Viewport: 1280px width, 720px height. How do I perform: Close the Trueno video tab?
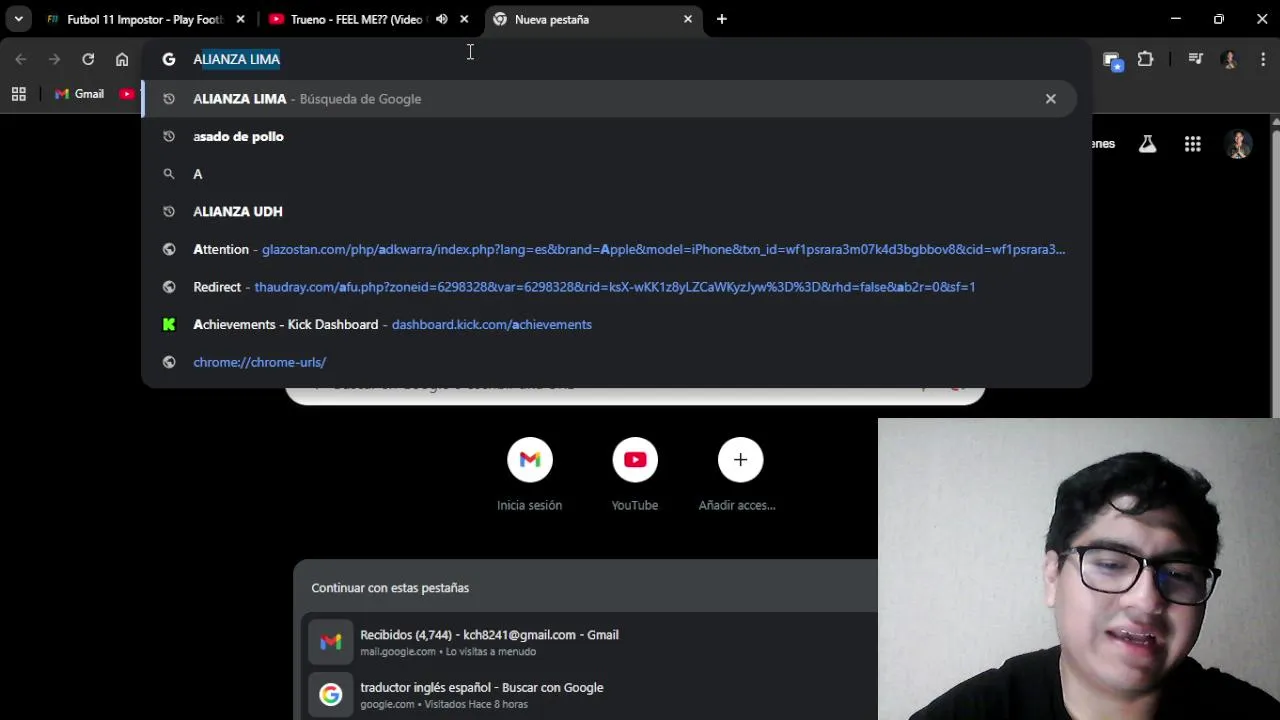tap(464, 19)
